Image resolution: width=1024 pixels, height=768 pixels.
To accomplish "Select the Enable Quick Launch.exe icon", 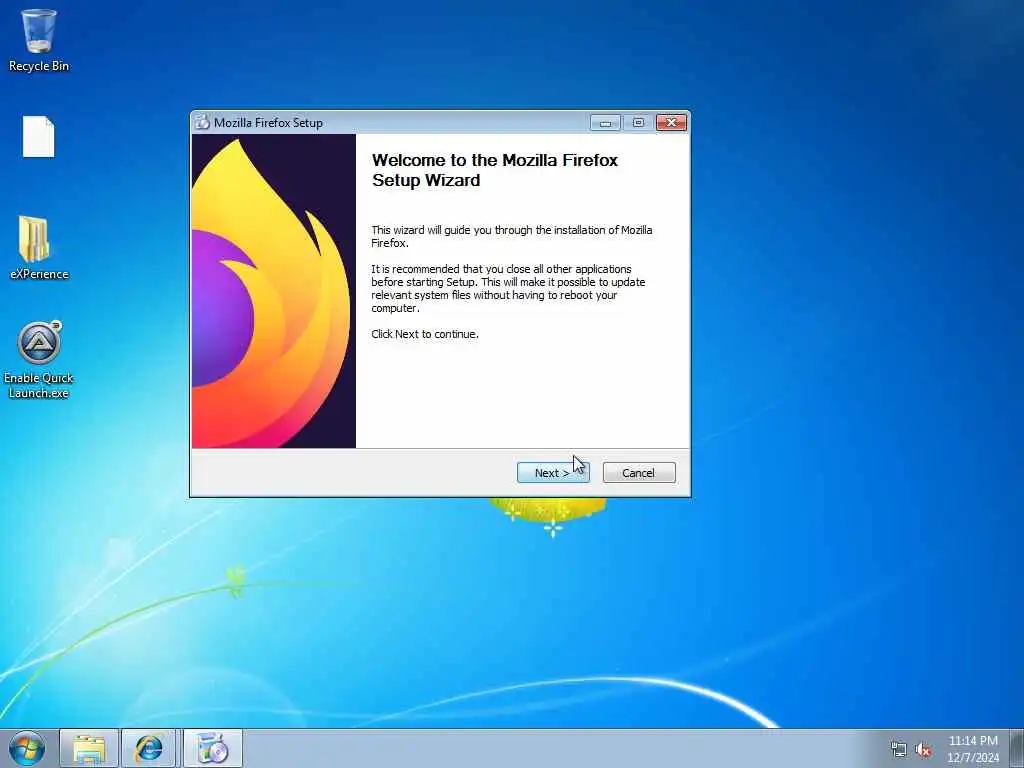I will coord(39,360).
